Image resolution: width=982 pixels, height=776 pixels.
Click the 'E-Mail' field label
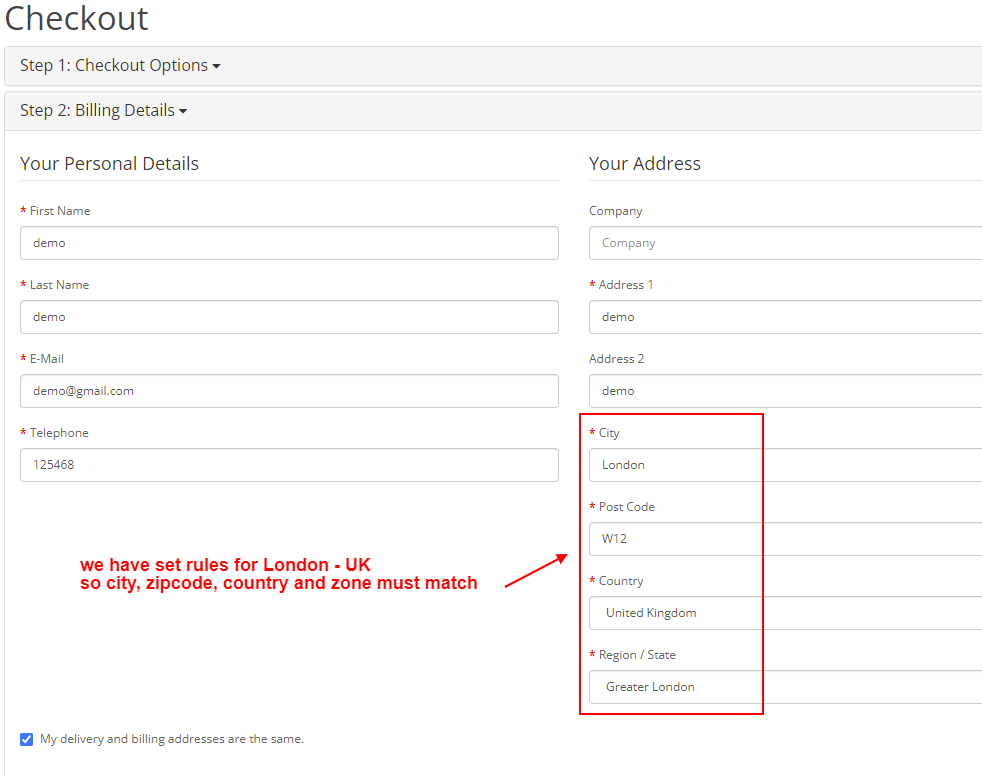(47, 359)
